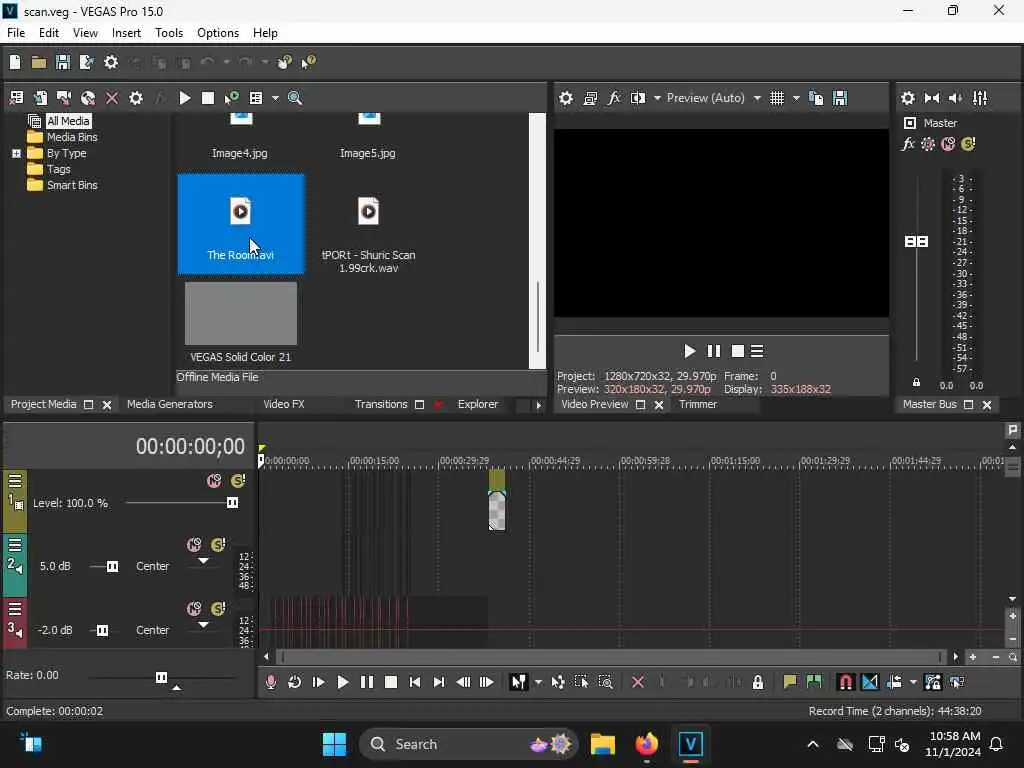Lock Master Bus fader channels

pyautogui.click(x=916, y=383)
